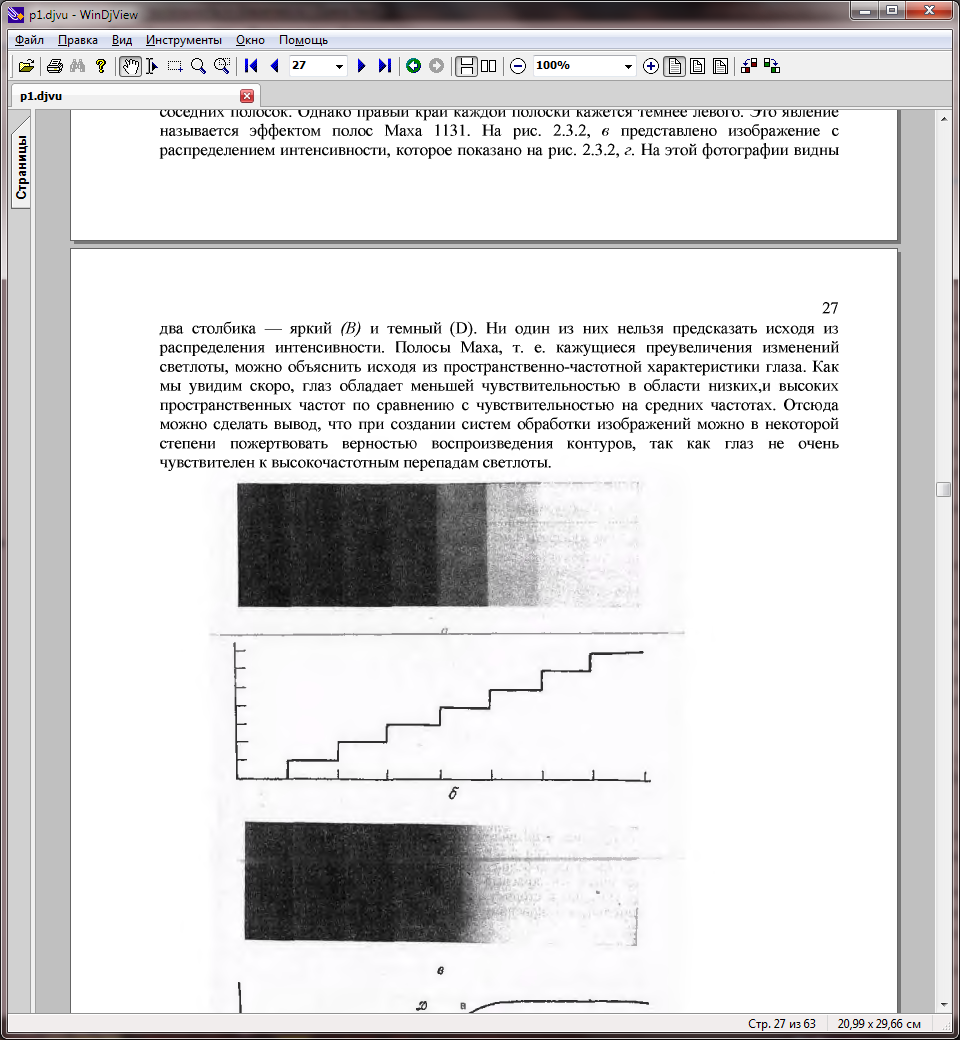Click the green Back navigation arrow
The image size is (960, 1040).
(x=413, y=66)
